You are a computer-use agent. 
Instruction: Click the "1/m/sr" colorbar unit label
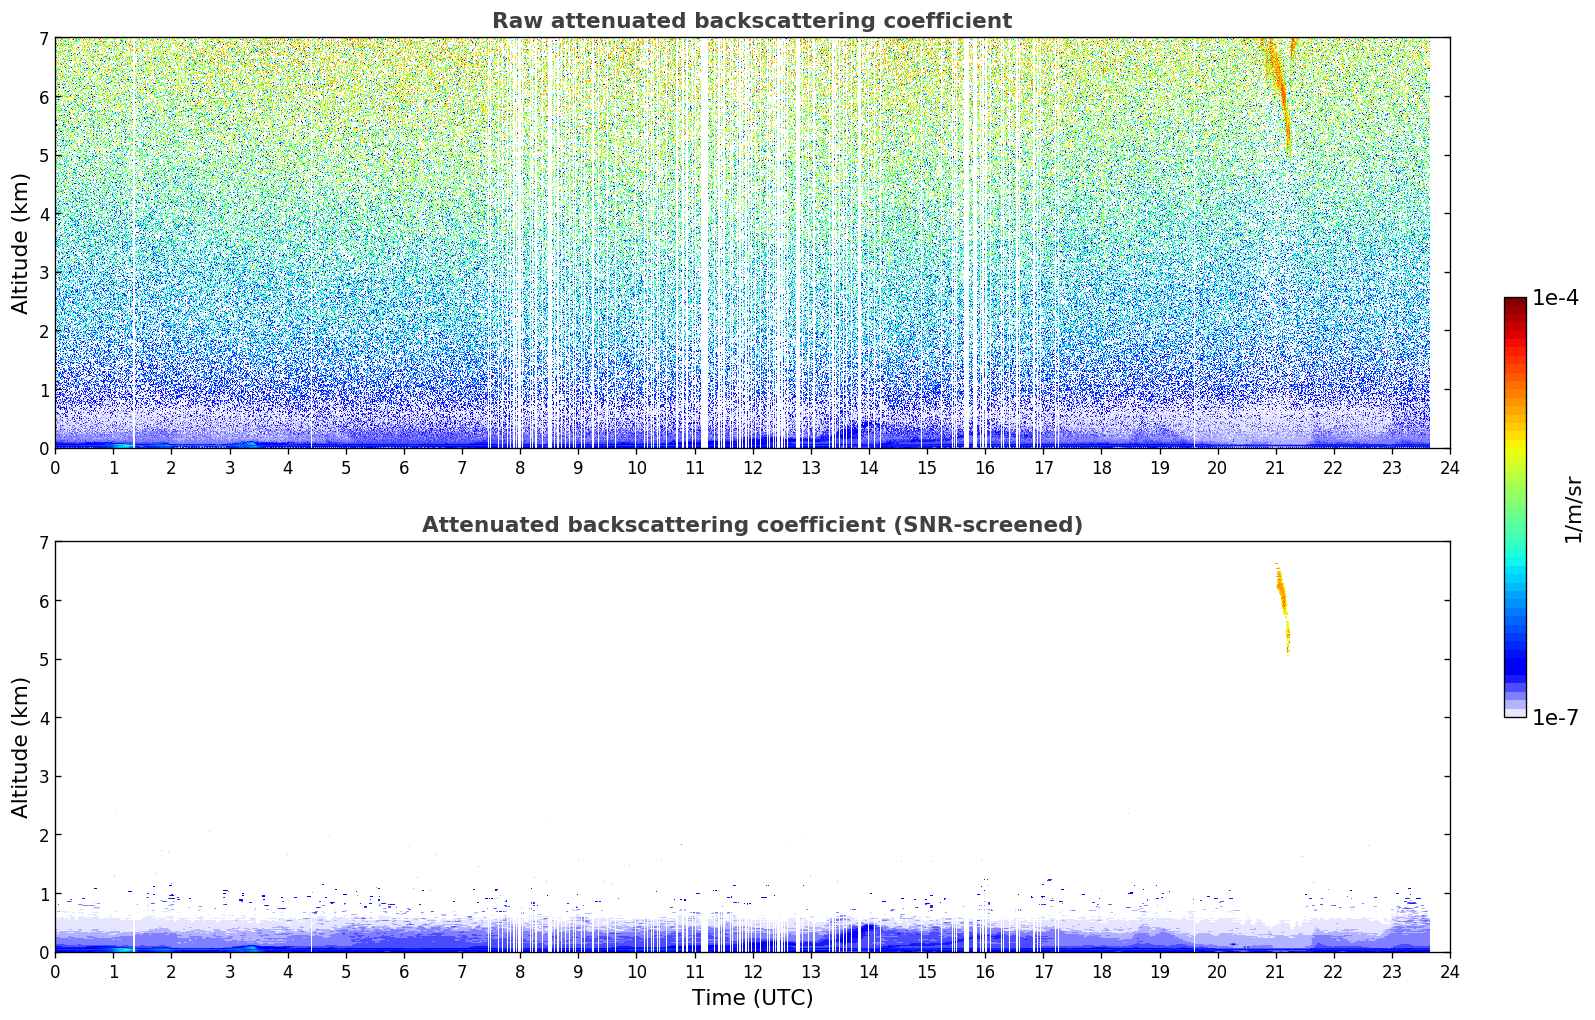[x=1573, y=509]
